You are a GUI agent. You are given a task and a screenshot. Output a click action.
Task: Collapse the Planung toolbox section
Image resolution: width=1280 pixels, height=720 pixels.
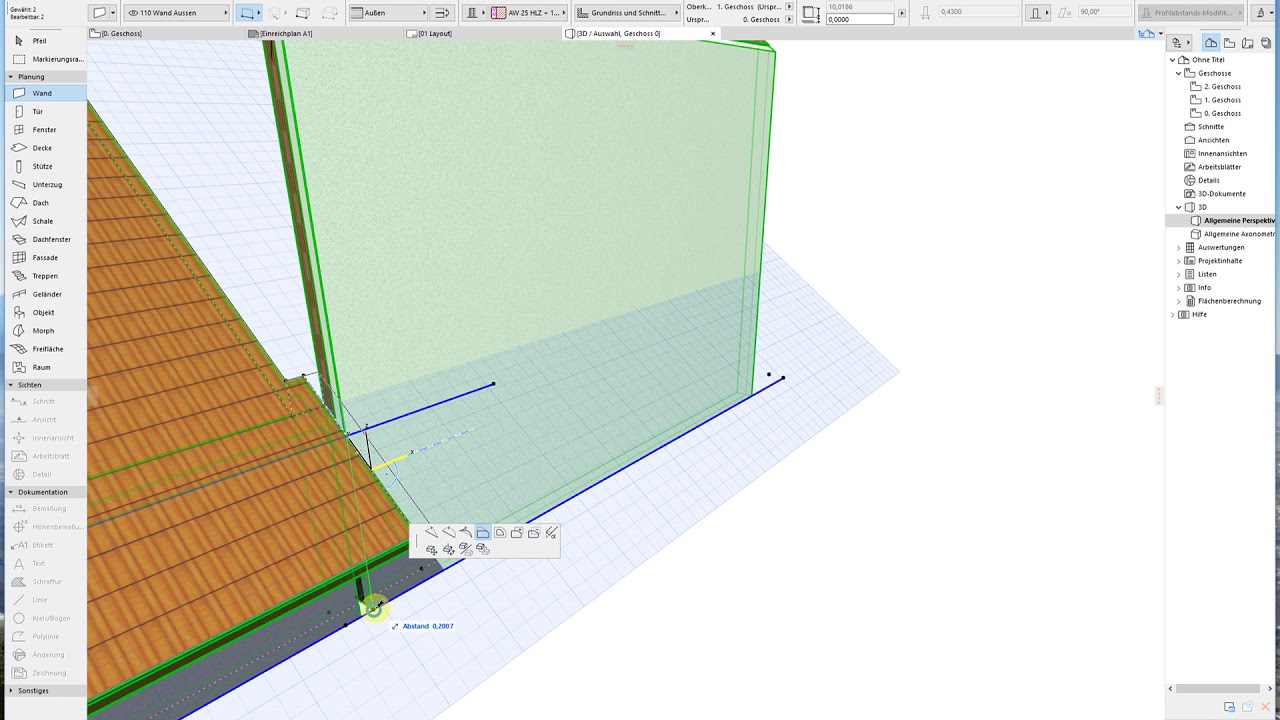click(12, 77)
